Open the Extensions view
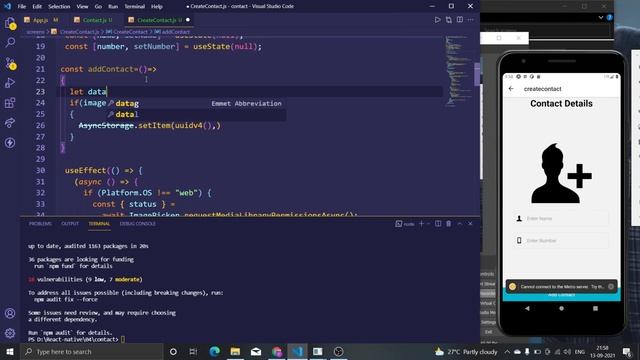 click(x=10, y=102)
